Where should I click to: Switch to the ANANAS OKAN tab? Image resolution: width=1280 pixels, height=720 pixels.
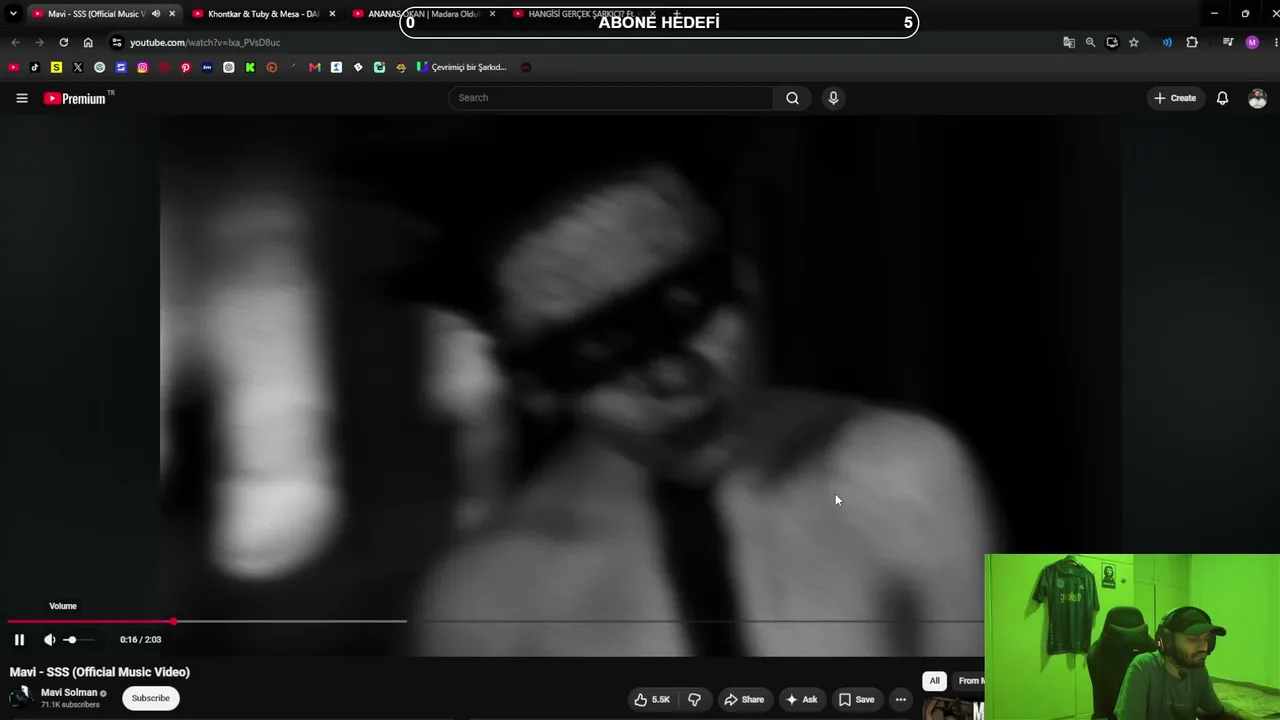[424, 14]
